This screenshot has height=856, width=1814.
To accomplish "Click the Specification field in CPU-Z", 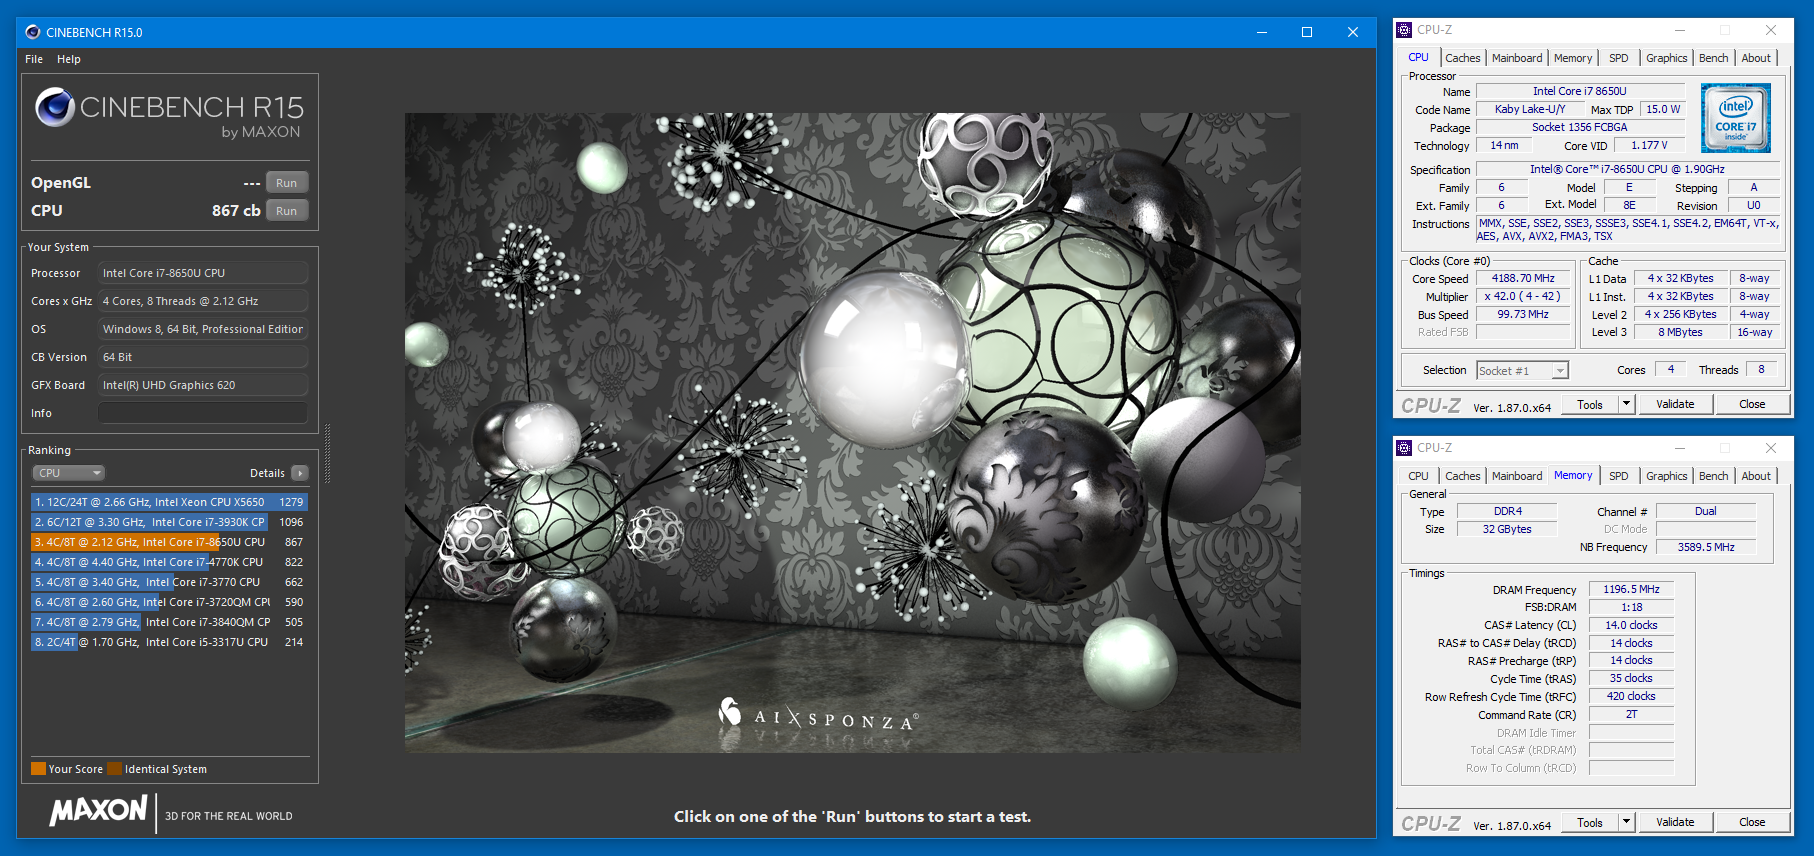I will coord(1627,170).
